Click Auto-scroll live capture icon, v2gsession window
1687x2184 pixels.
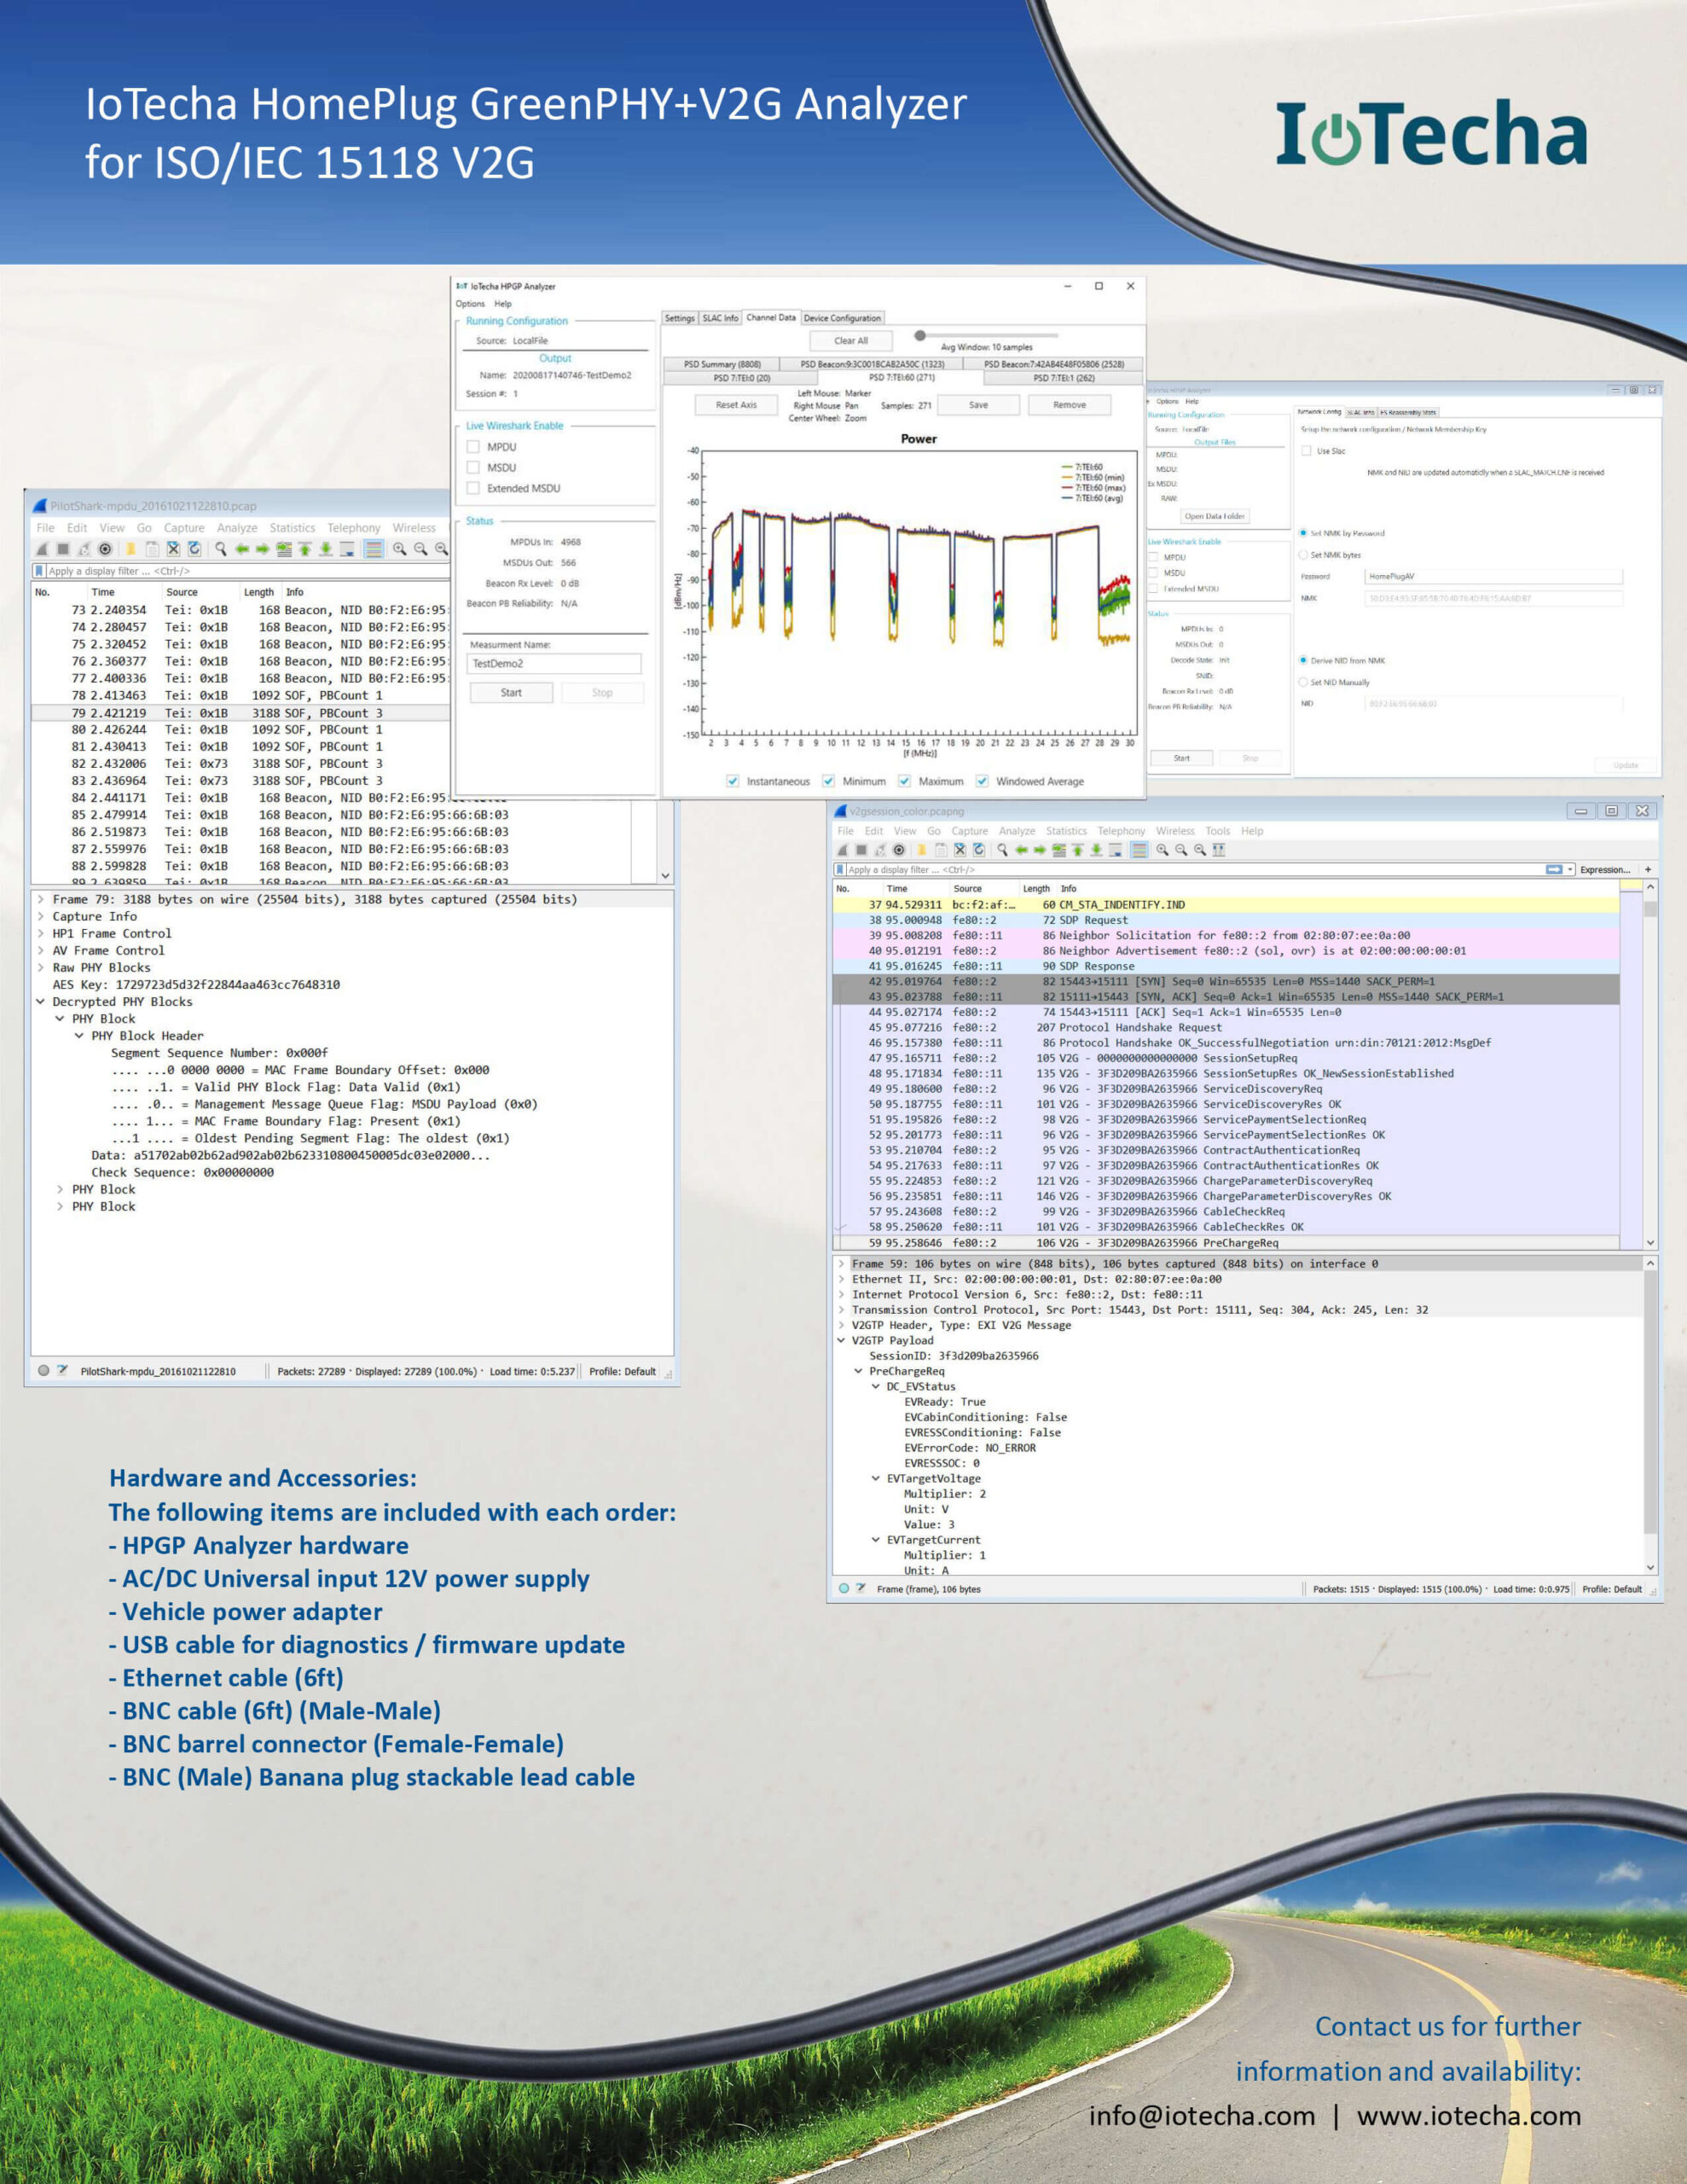[1115, 850]
